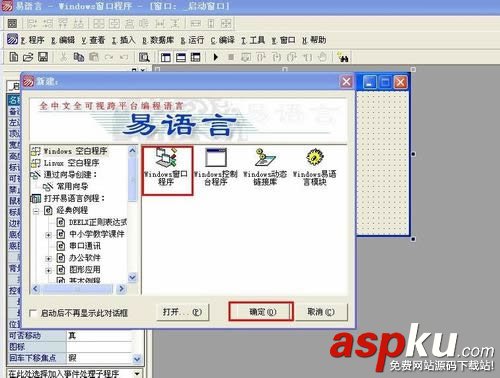Click the tree horizontal scroll left arrow
This screenshot has height=378, width=500.
(x=35, y=289)
